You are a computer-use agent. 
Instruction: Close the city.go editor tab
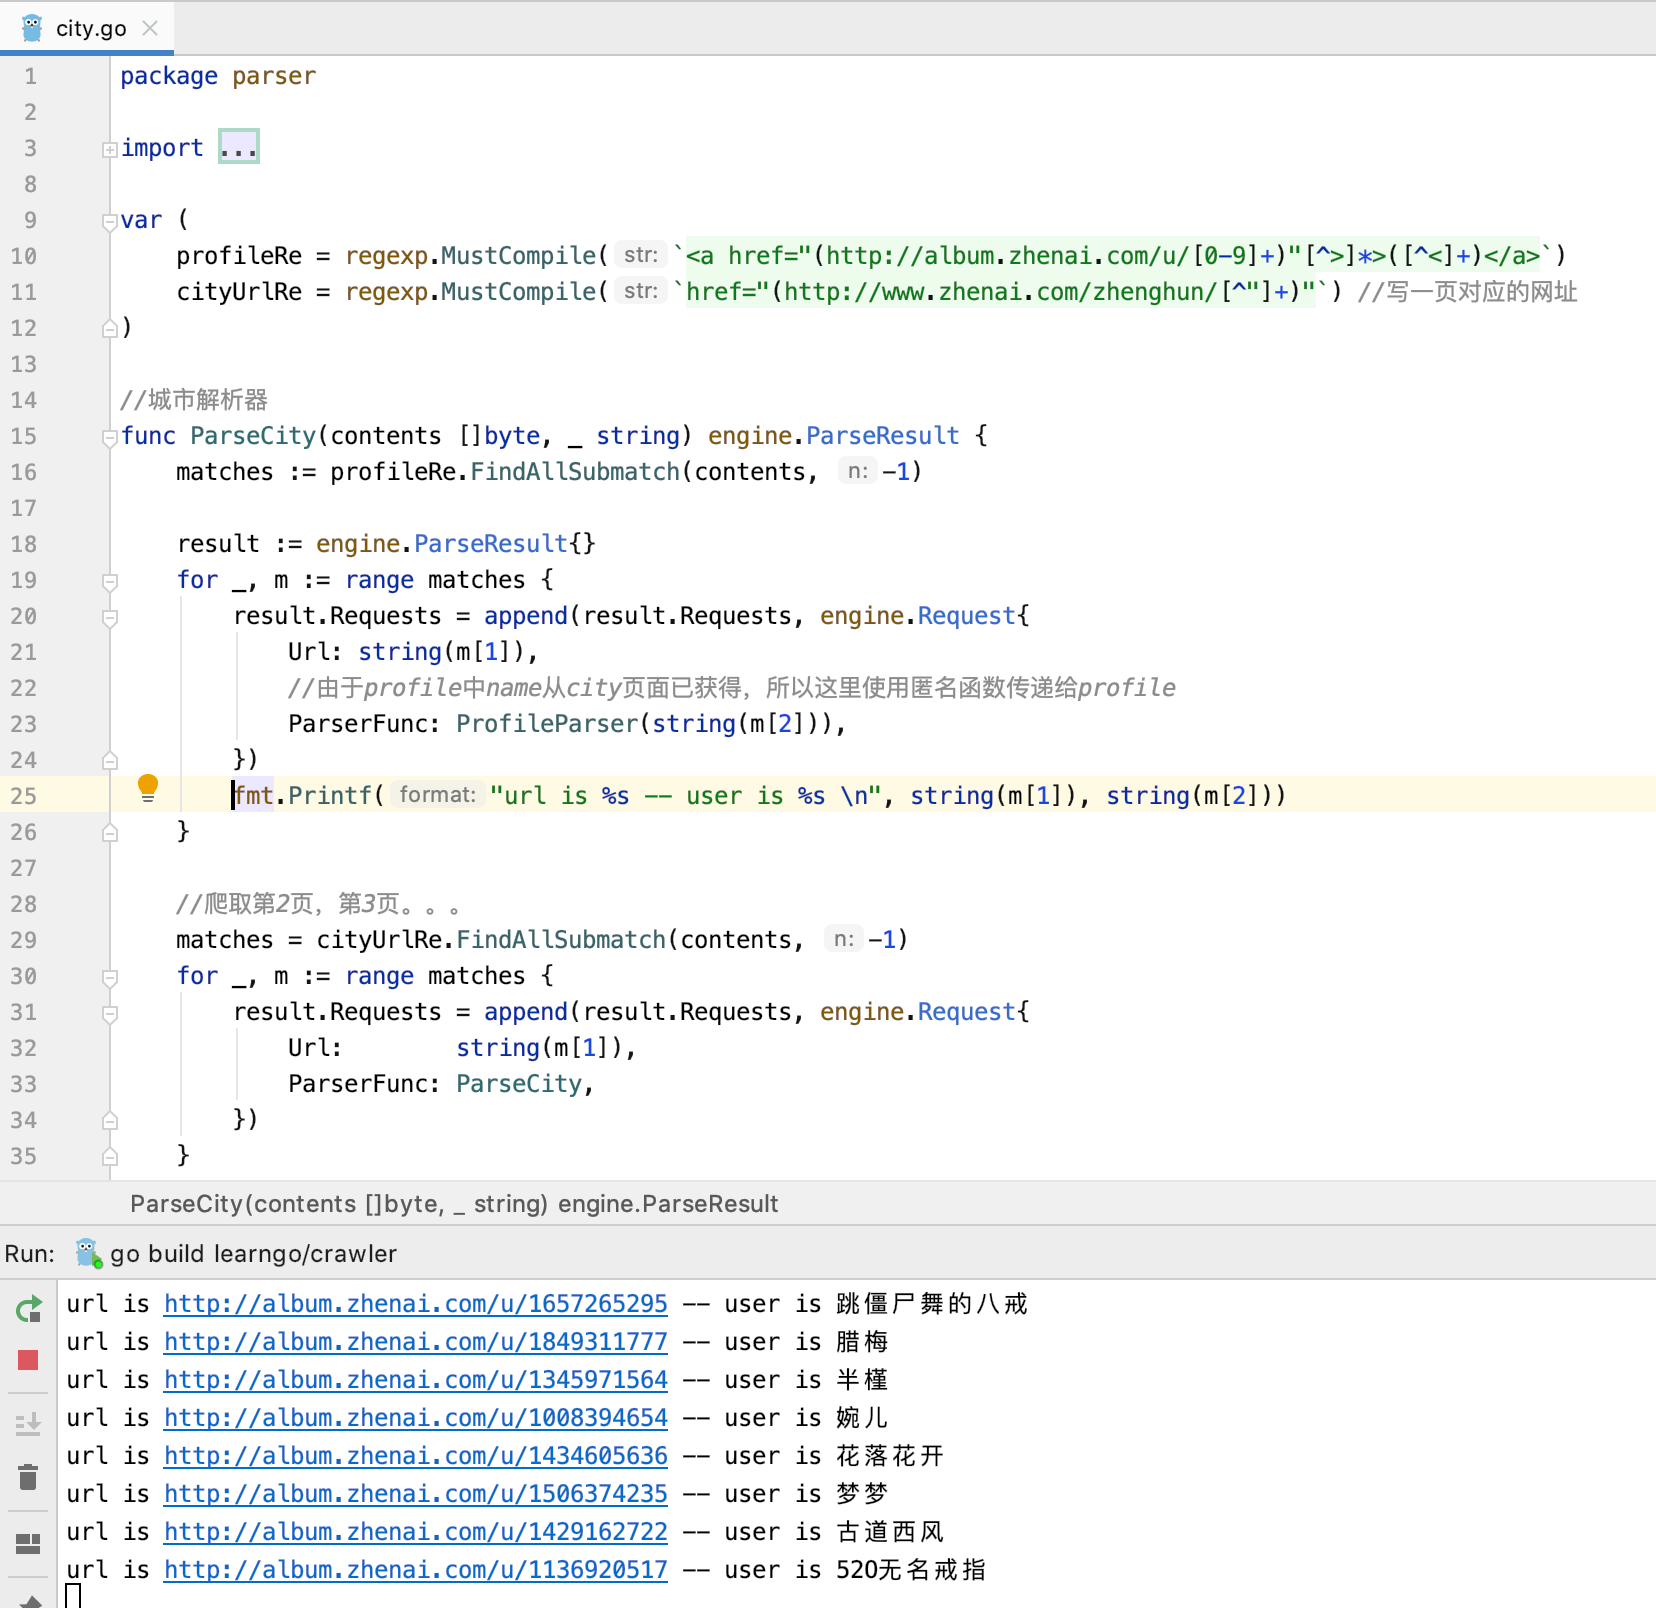click(x=150, y=28)
